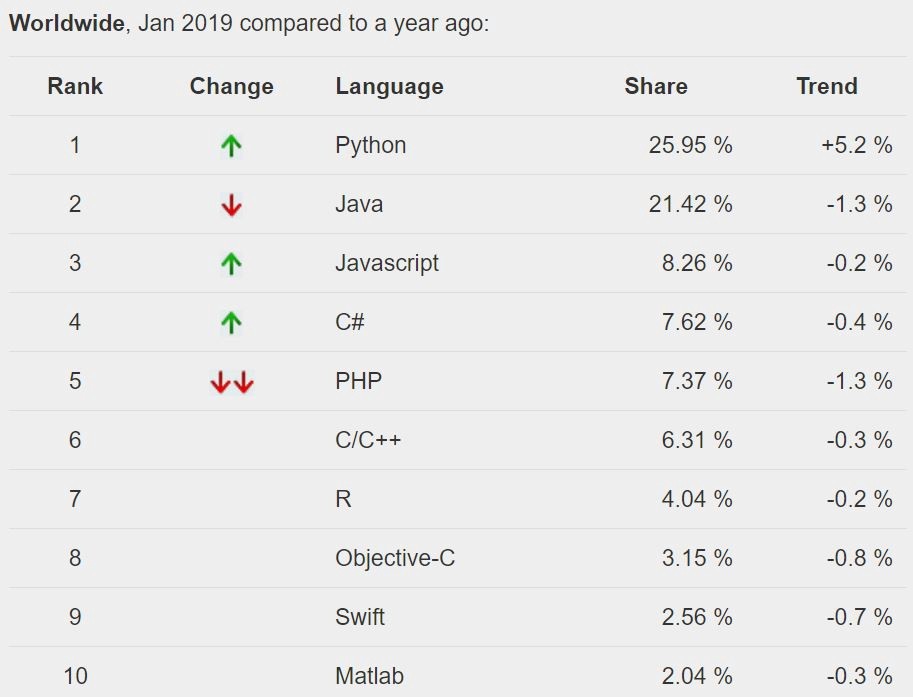Click the Java language name

[359, 204]
